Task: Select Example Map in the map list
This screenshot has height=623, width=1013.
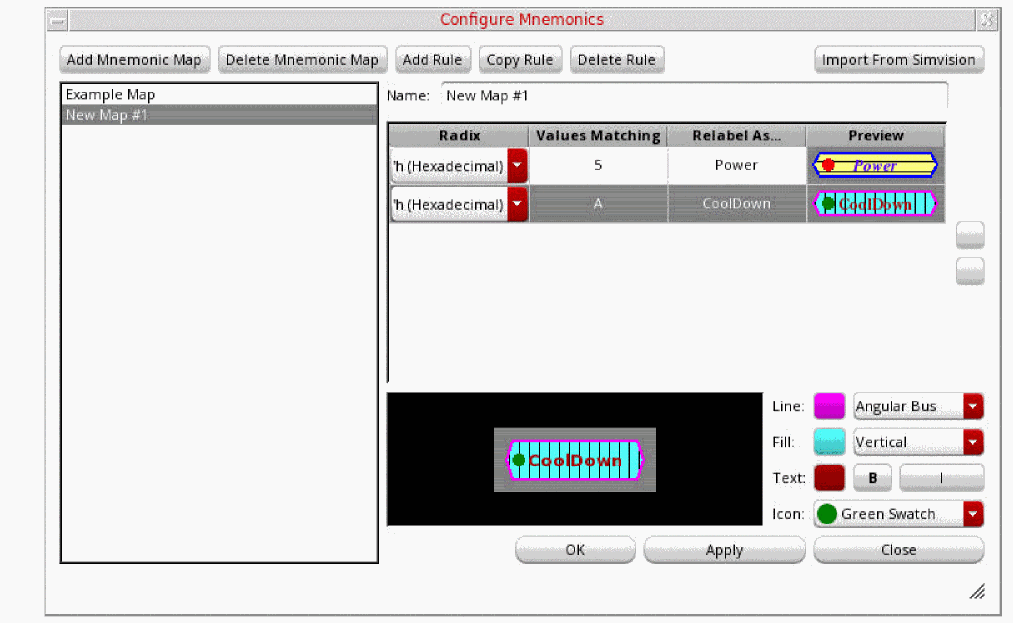Action: point(110,95)
